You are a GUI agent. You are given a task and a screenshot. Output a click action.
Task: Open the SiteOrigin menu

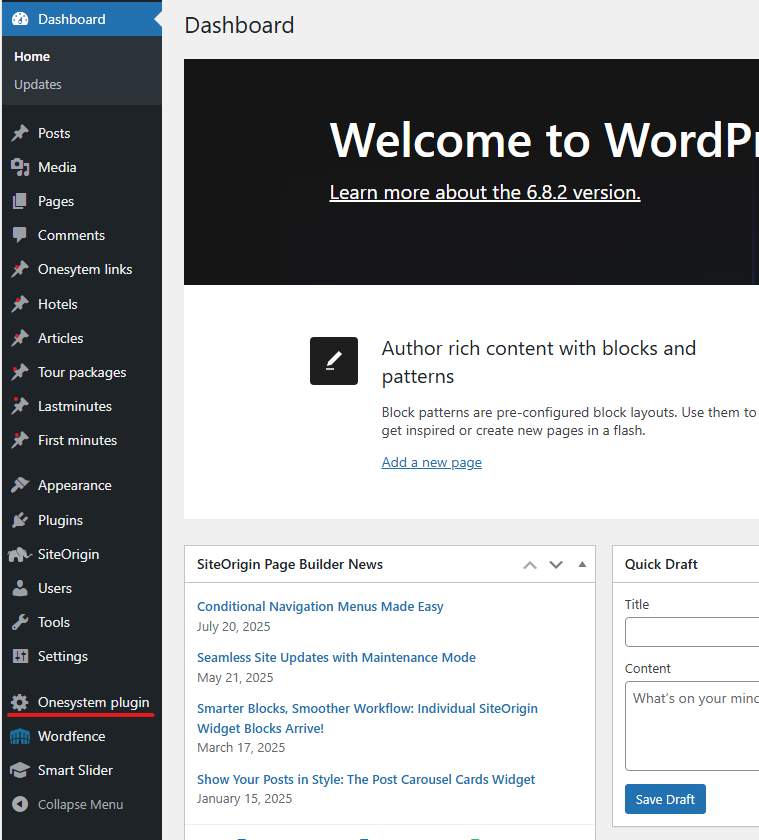click(82, 554)
